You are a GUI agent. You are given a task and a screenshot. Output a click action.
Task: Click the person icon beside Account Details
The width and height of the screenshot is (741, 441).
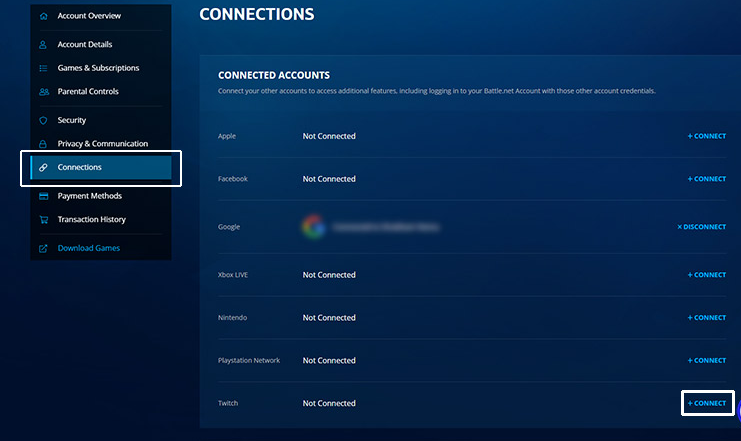coord(43,44)
